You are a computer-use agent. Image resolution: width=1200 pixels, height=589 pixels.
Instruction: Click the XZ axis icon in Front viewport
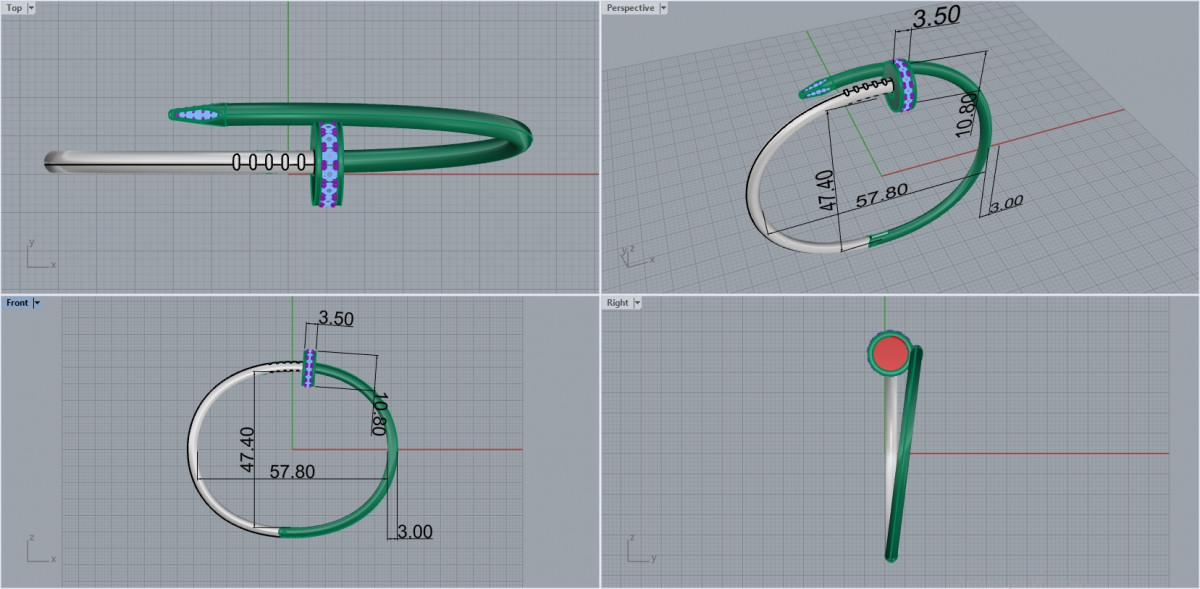[x=38, y=551]
